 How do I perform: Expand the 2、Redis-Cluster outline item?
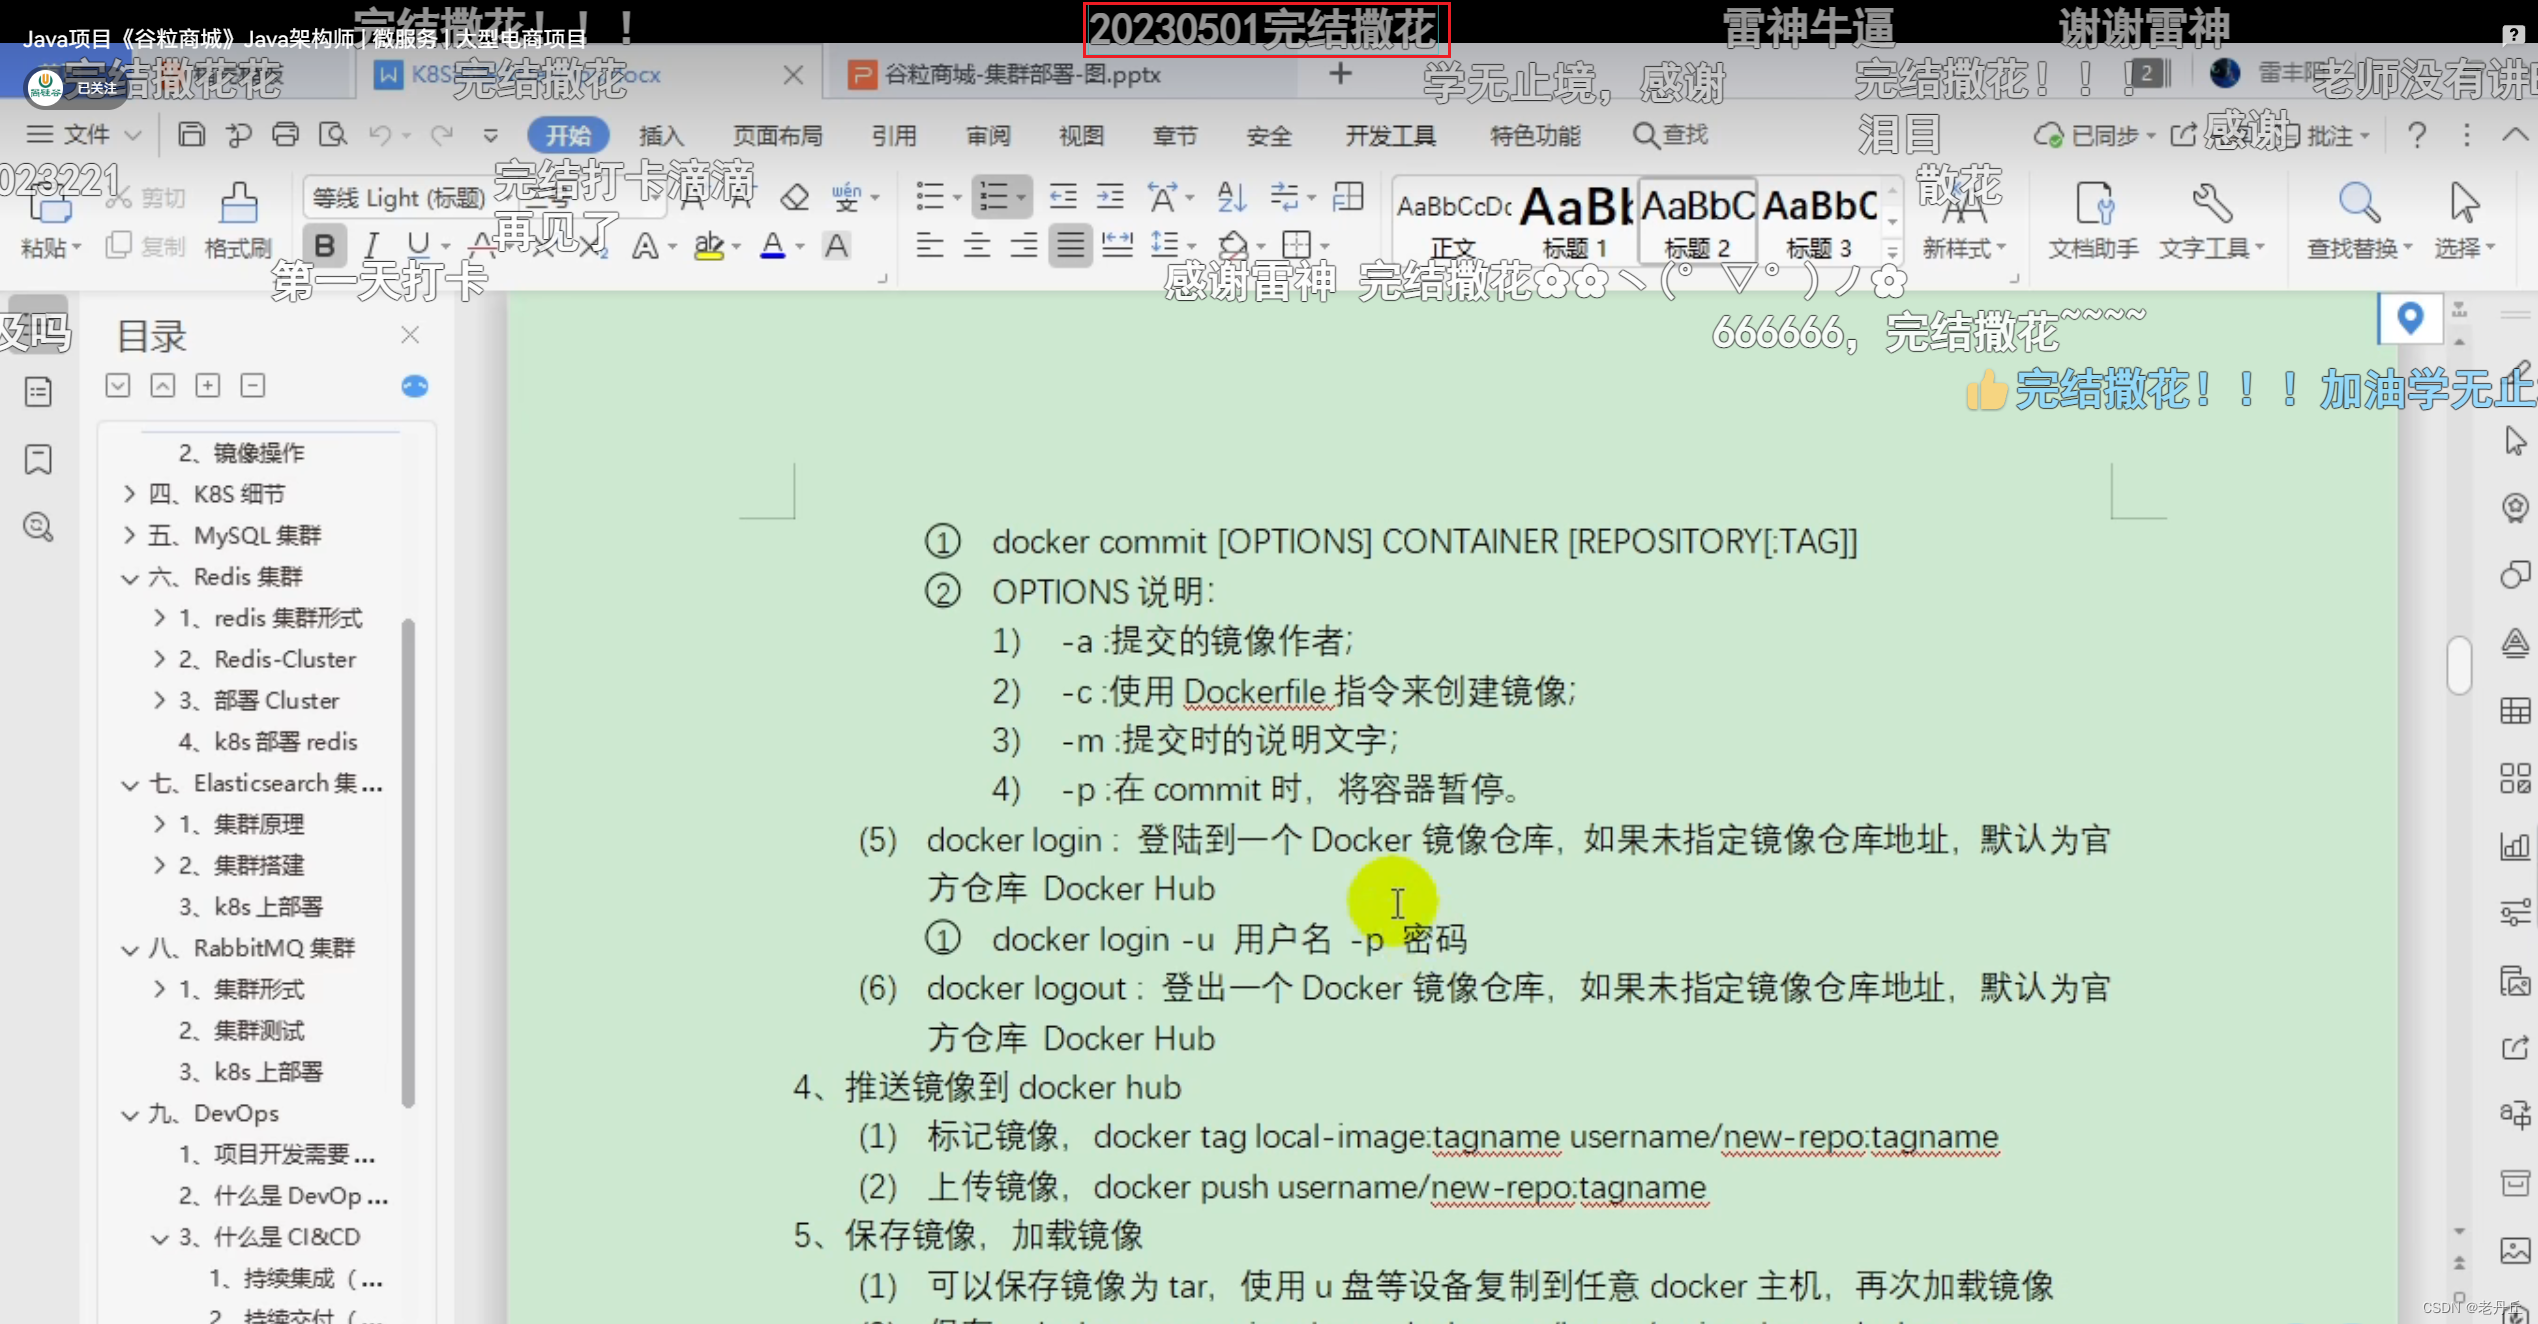coord(159,659)
